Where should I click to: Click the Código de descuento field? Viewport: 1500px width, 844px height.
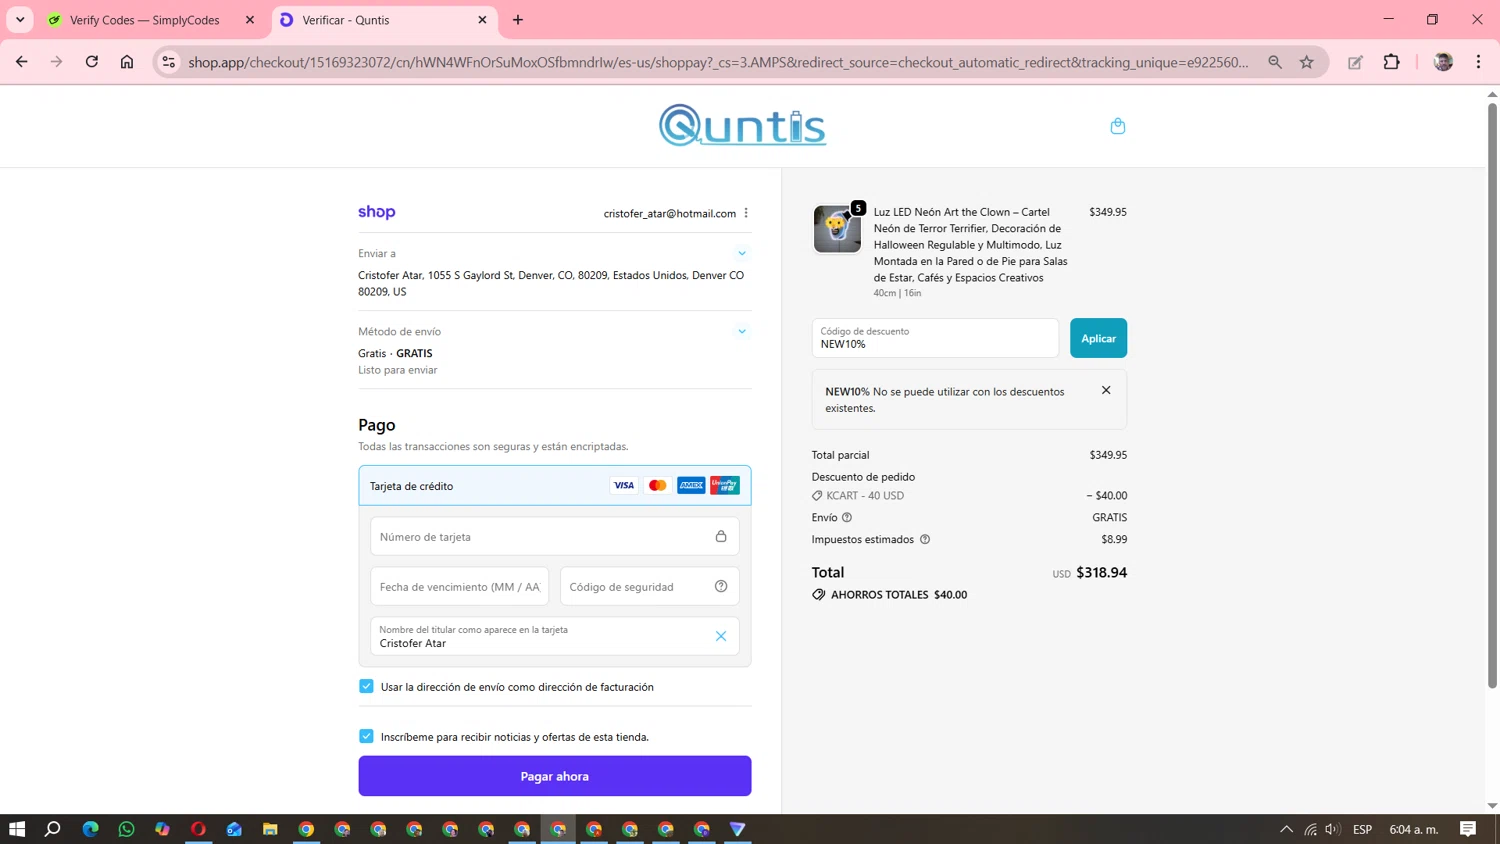(935, 338)
